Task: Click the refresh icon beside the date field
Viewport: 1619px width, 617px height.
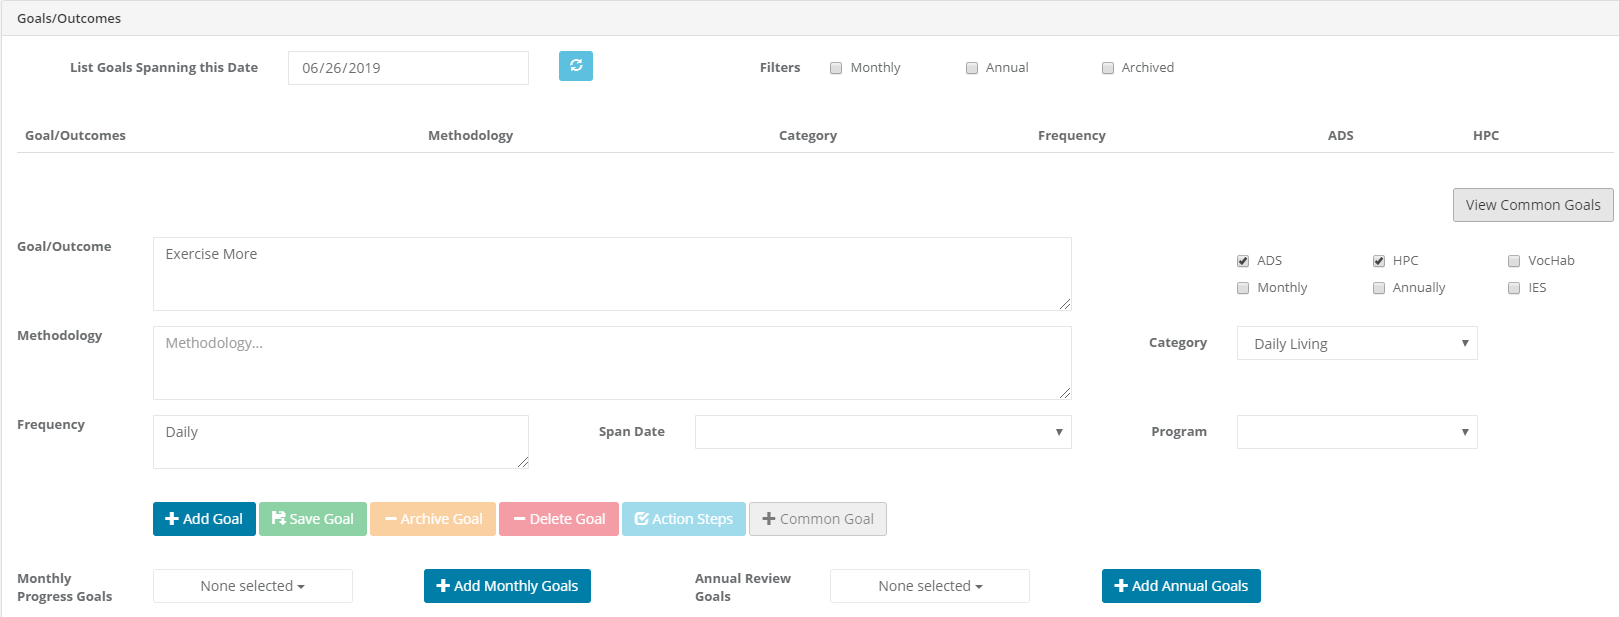Action: (575, 66)
